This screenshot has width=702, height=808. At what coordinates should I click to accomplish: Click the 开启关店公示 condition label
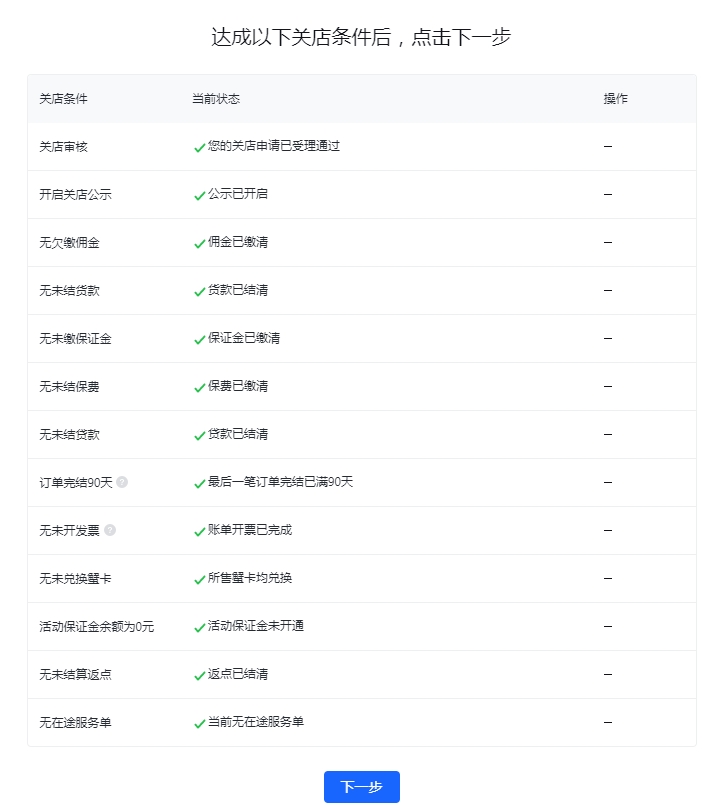coord(75,195)
